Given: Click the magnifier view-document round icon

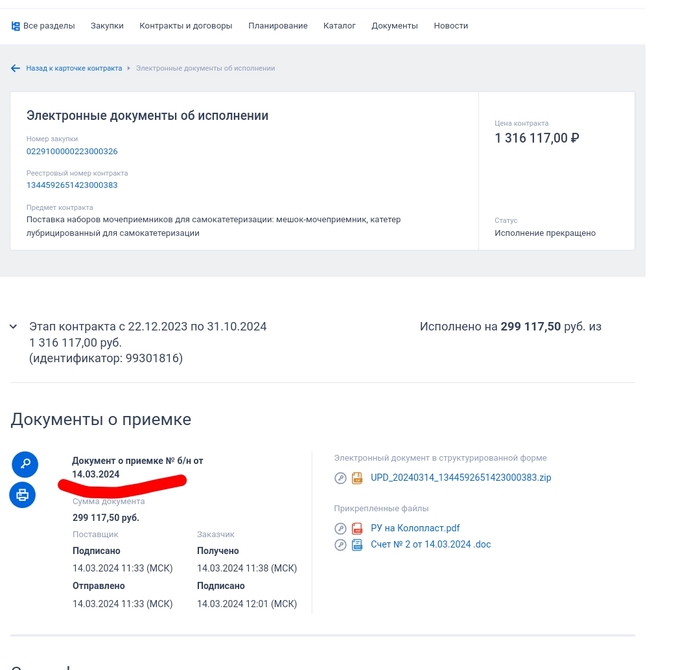Looking at the screenshot, I should tap(24, 464).
